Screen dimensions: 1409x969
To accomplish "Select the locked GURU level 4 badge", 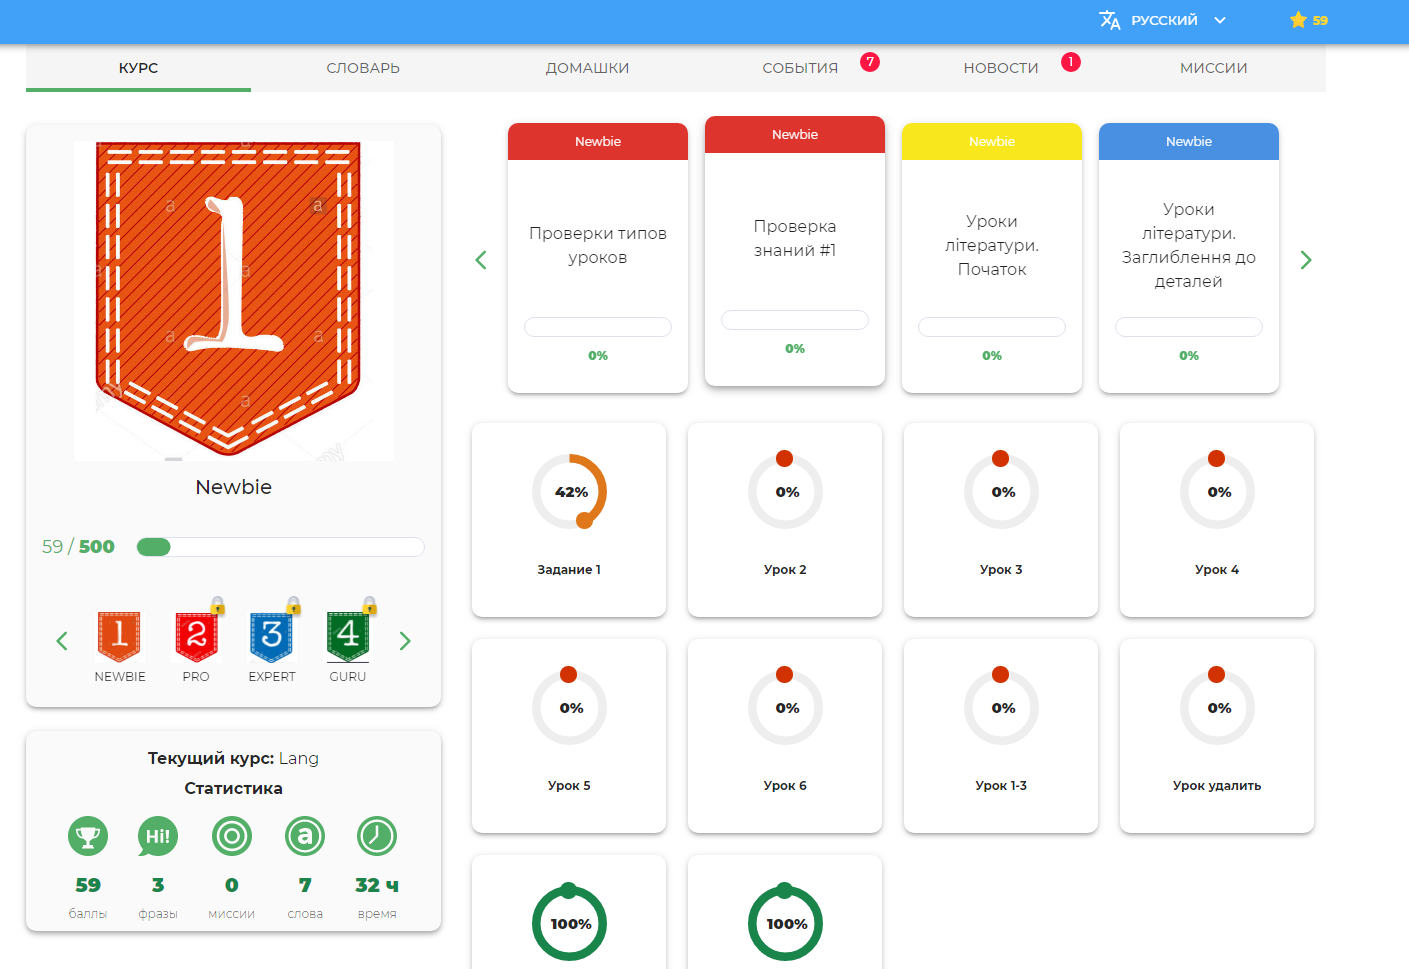I will [x=348, y=636].
